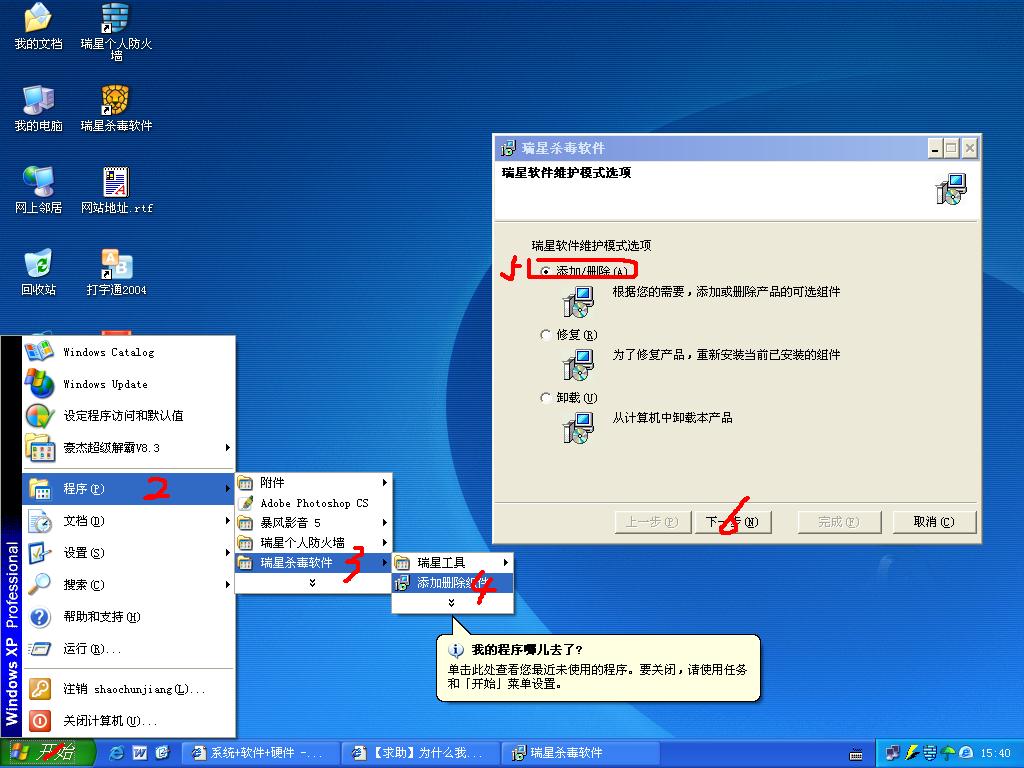This screenshot has height=768, width=1024.
Task: Open the 我的文档 desktop icon
Action: (38, 26)
